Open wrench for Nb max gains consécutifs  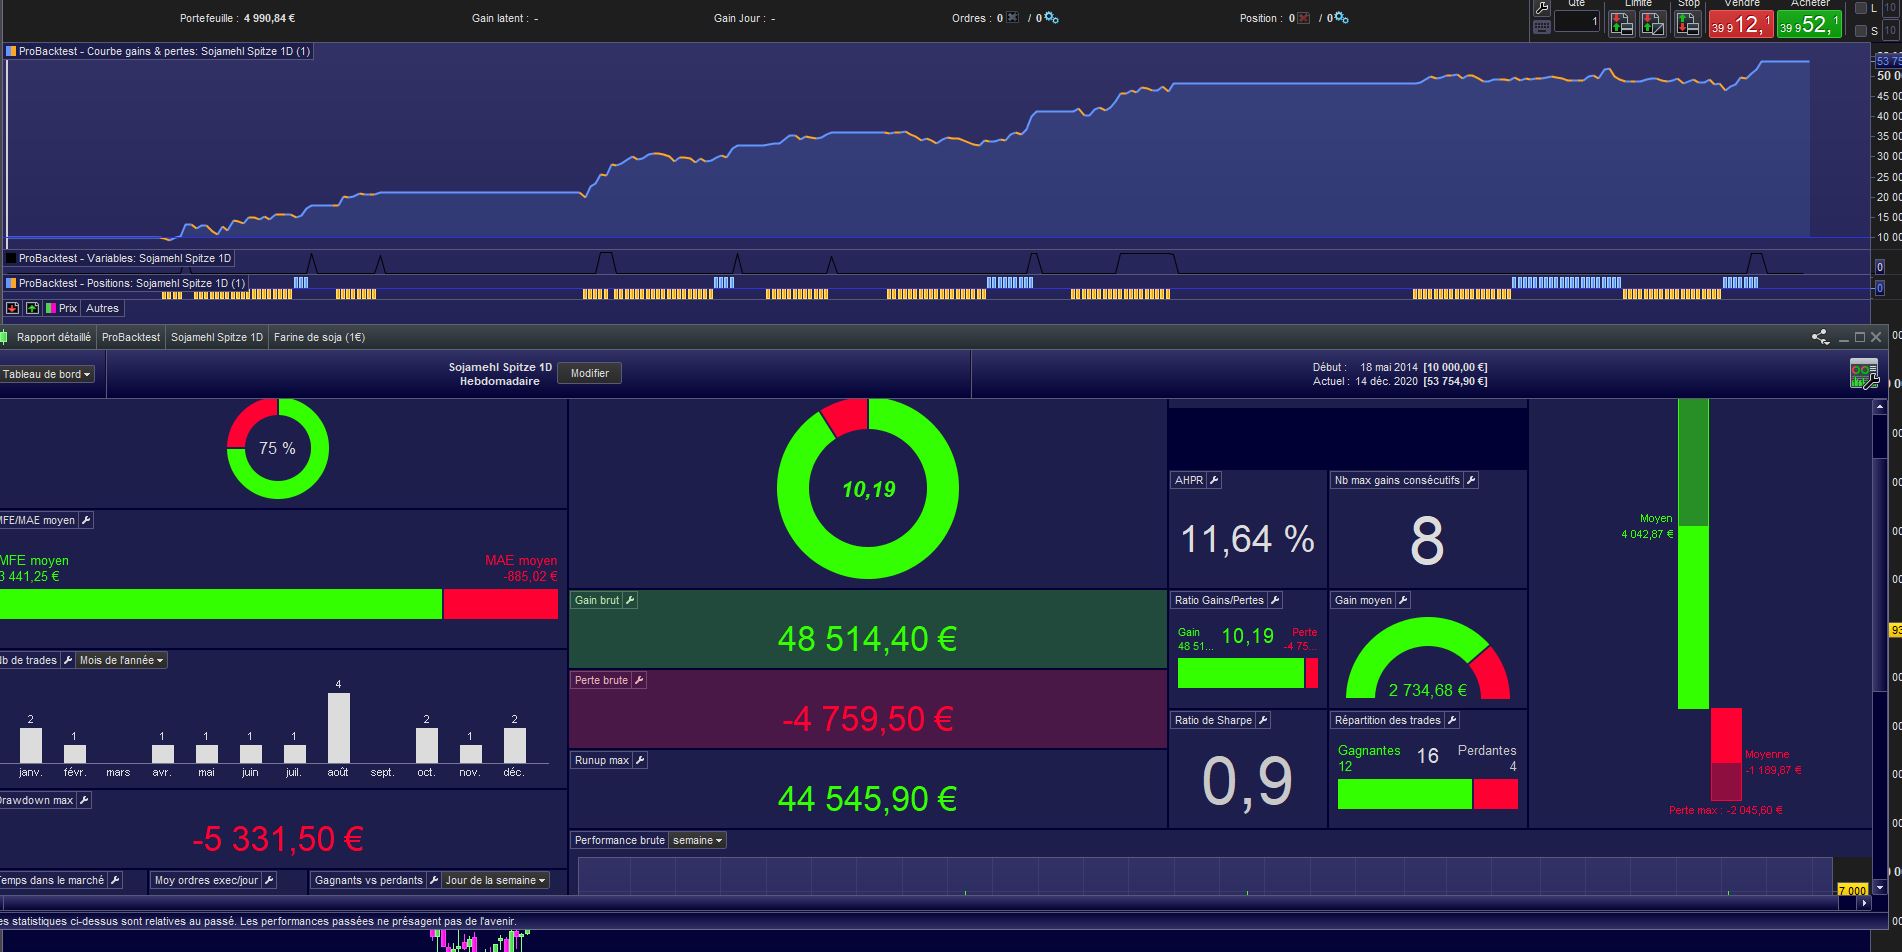coord(1471,480)
